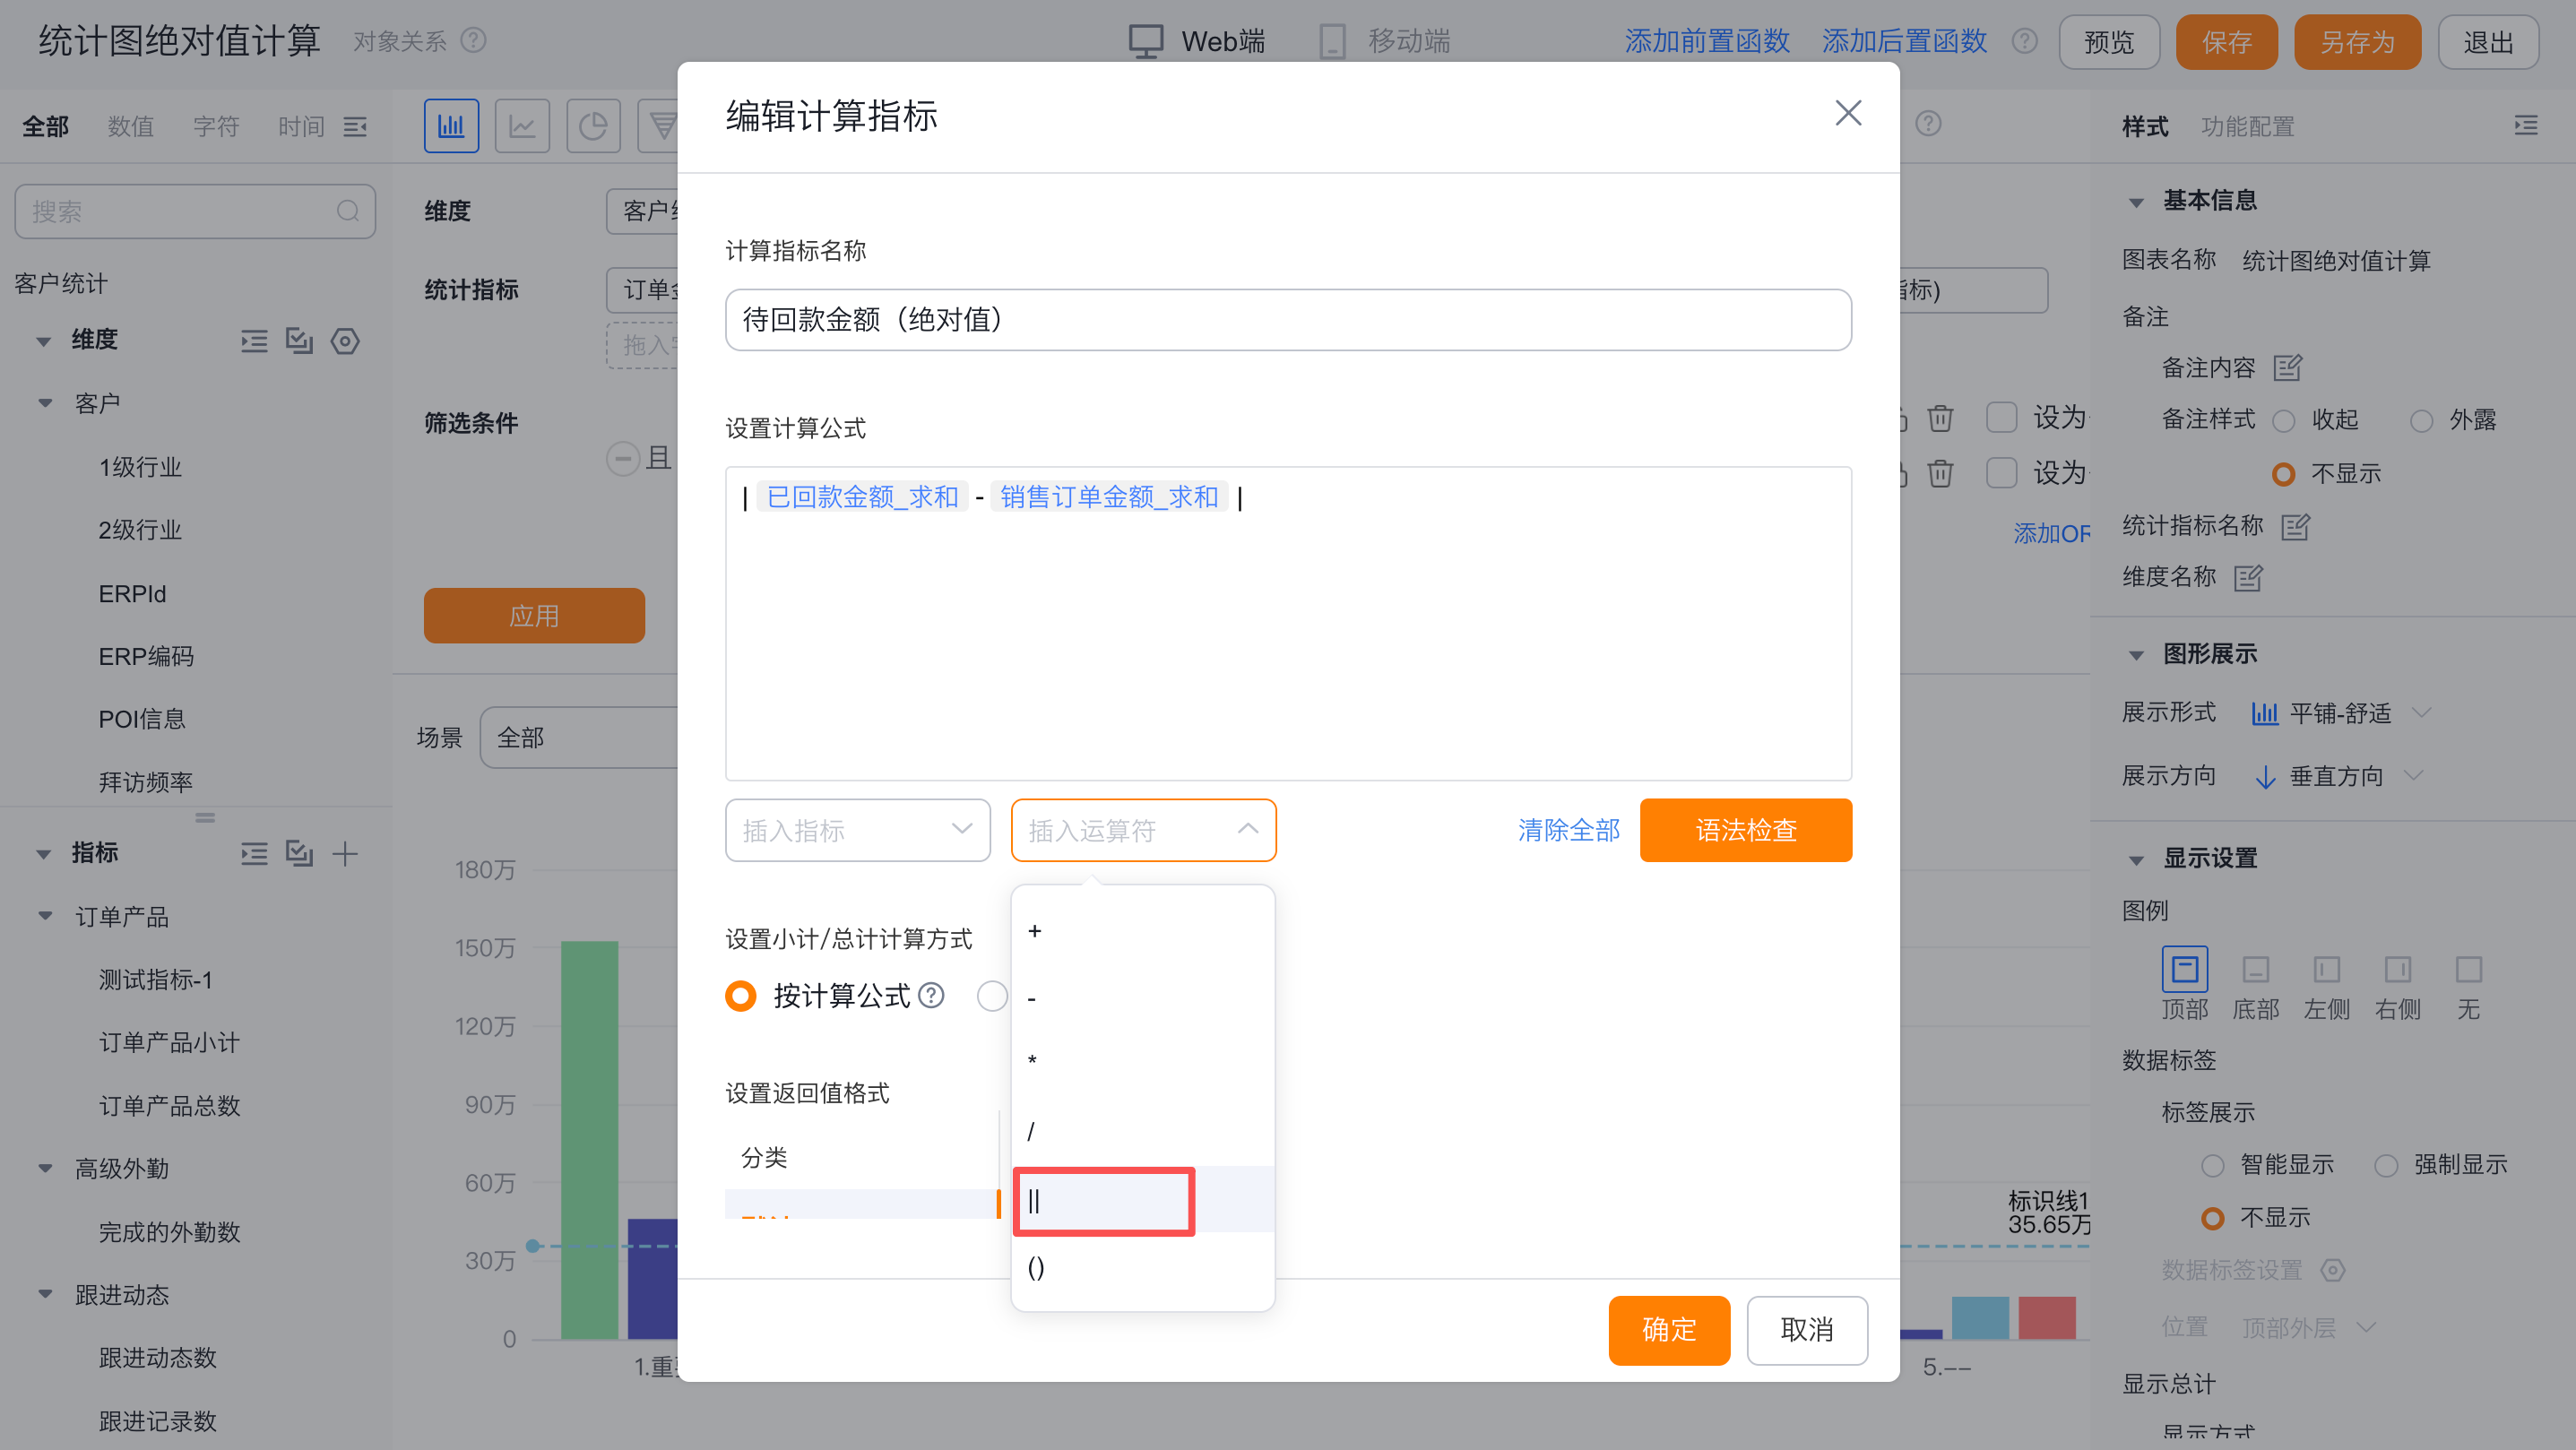Select the line chart type icon
The width and height of the screenshot is (2576, 1450).
coord(522,126)
